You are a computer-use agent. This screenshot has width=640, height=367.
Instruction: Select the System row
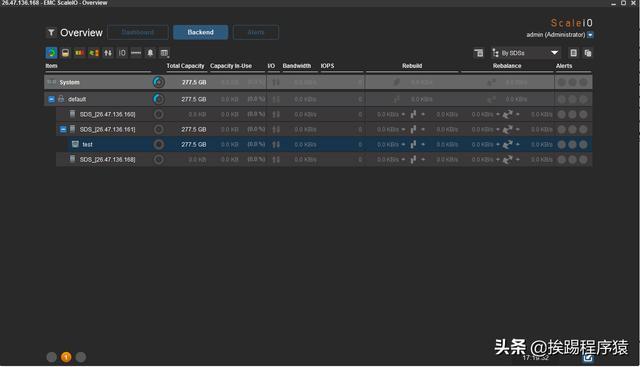point(318,82)
